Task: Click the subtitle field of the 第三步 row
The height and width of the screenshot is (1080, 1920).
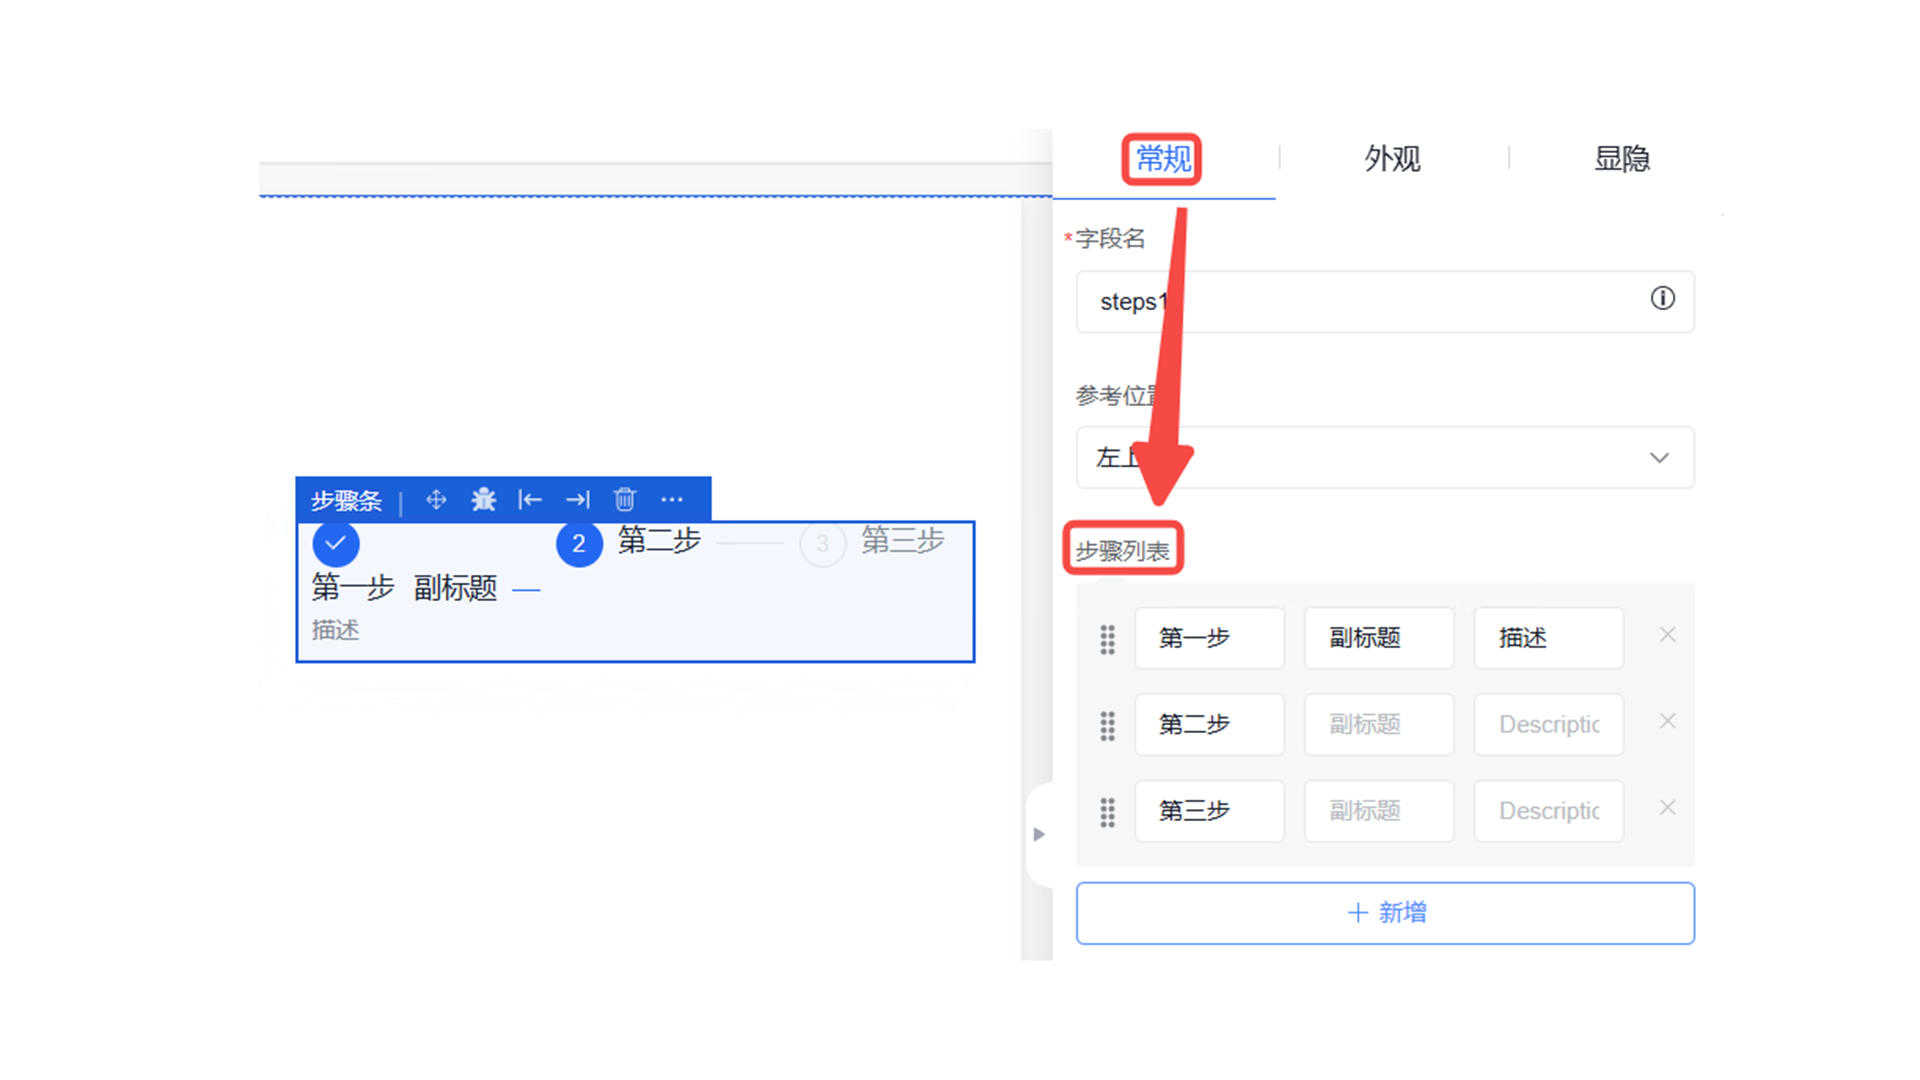Action: pyautogui.click(x=1379, y=811)
